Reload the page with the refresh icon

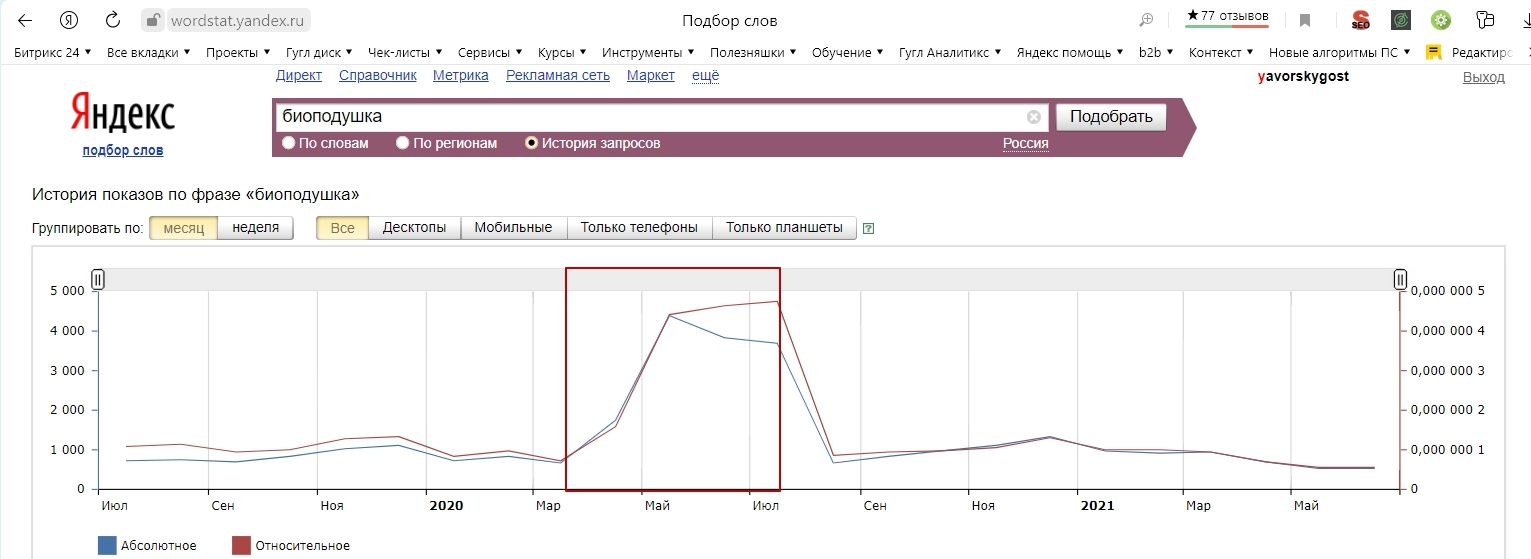[113, 20]
